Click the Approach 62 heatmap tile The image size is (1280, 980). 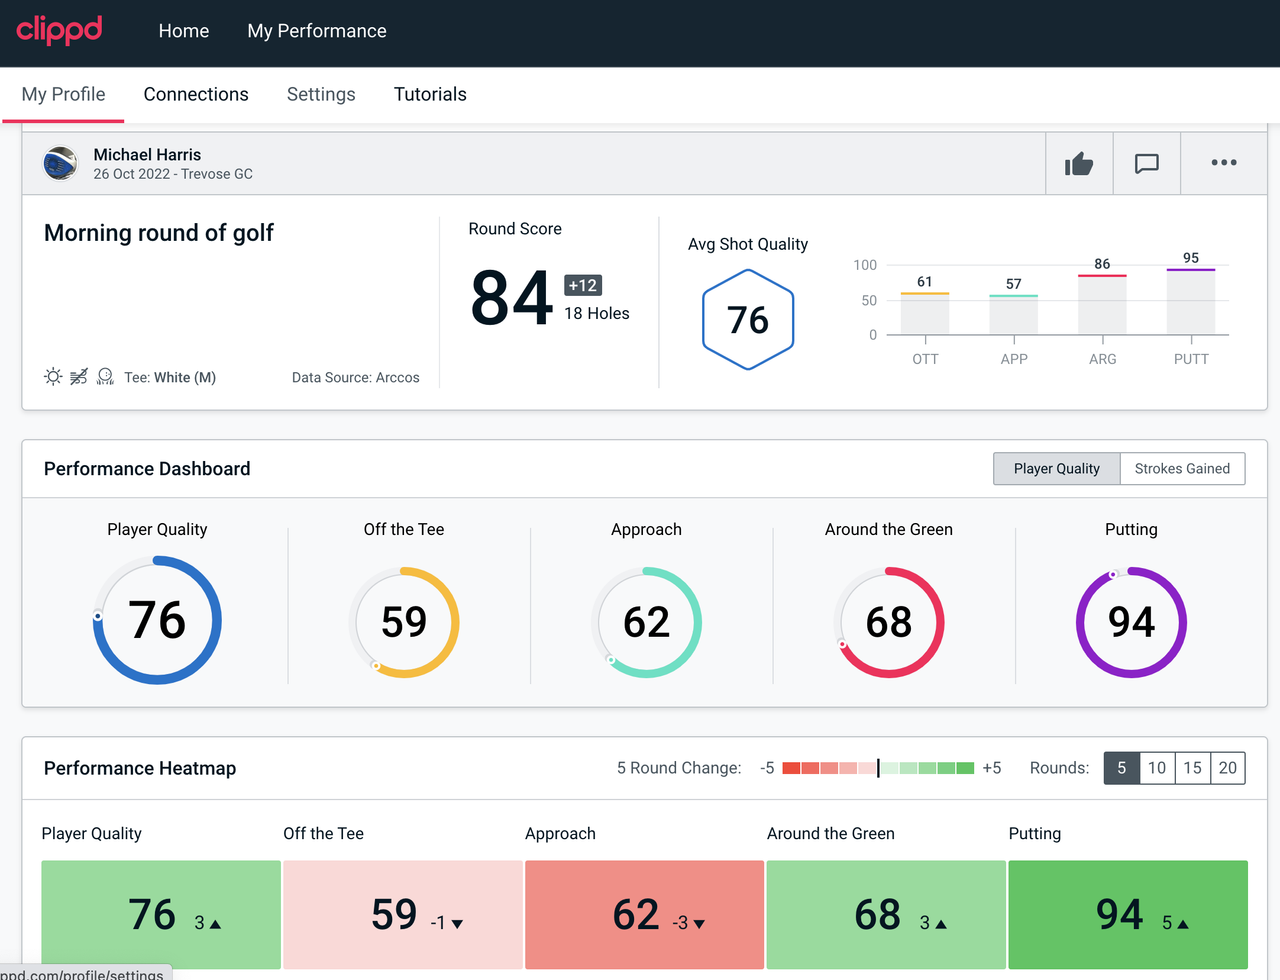coord(645,914)
